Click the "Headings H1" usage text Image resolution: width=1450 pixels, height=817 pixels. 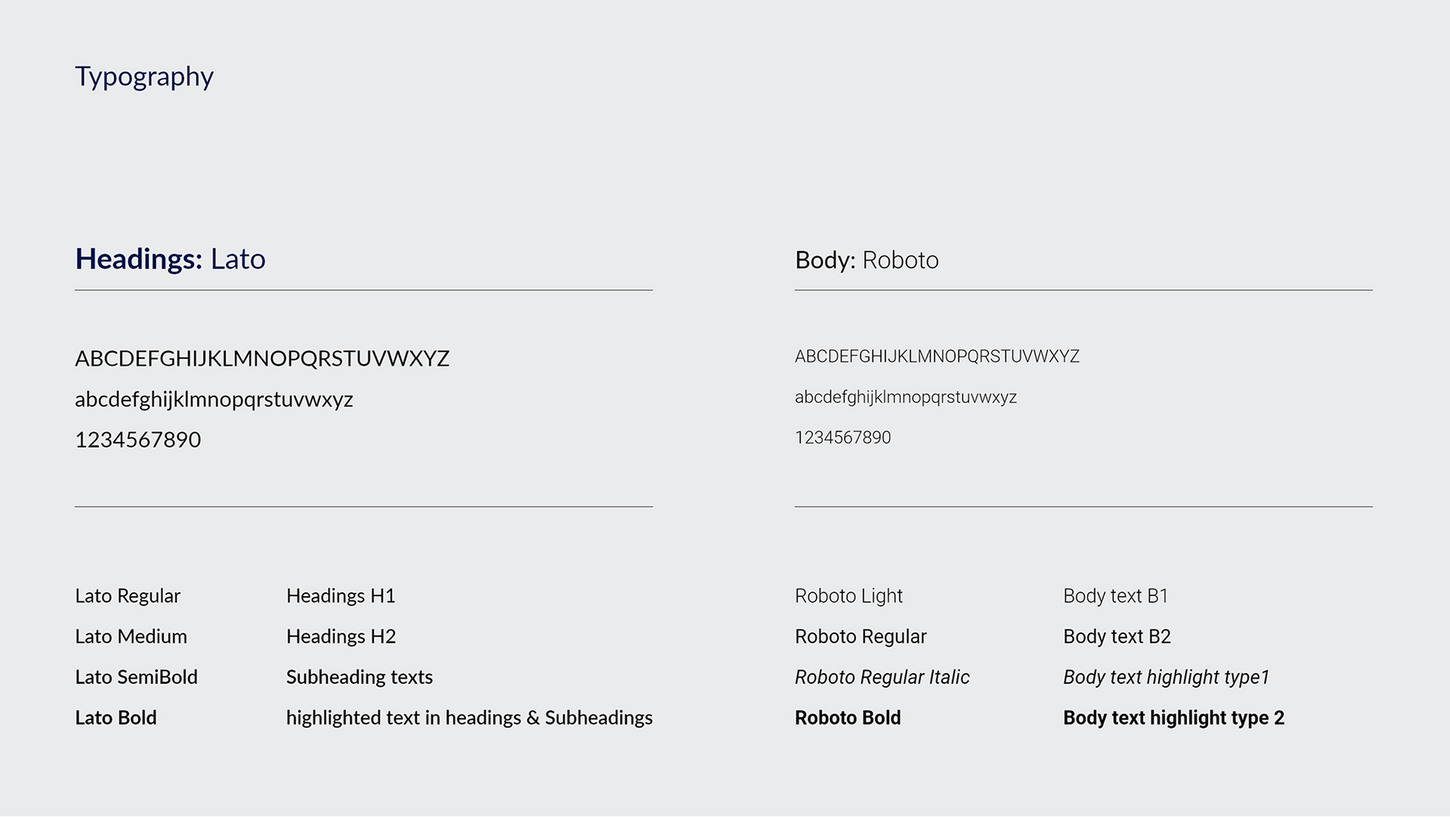coord(341,596)
